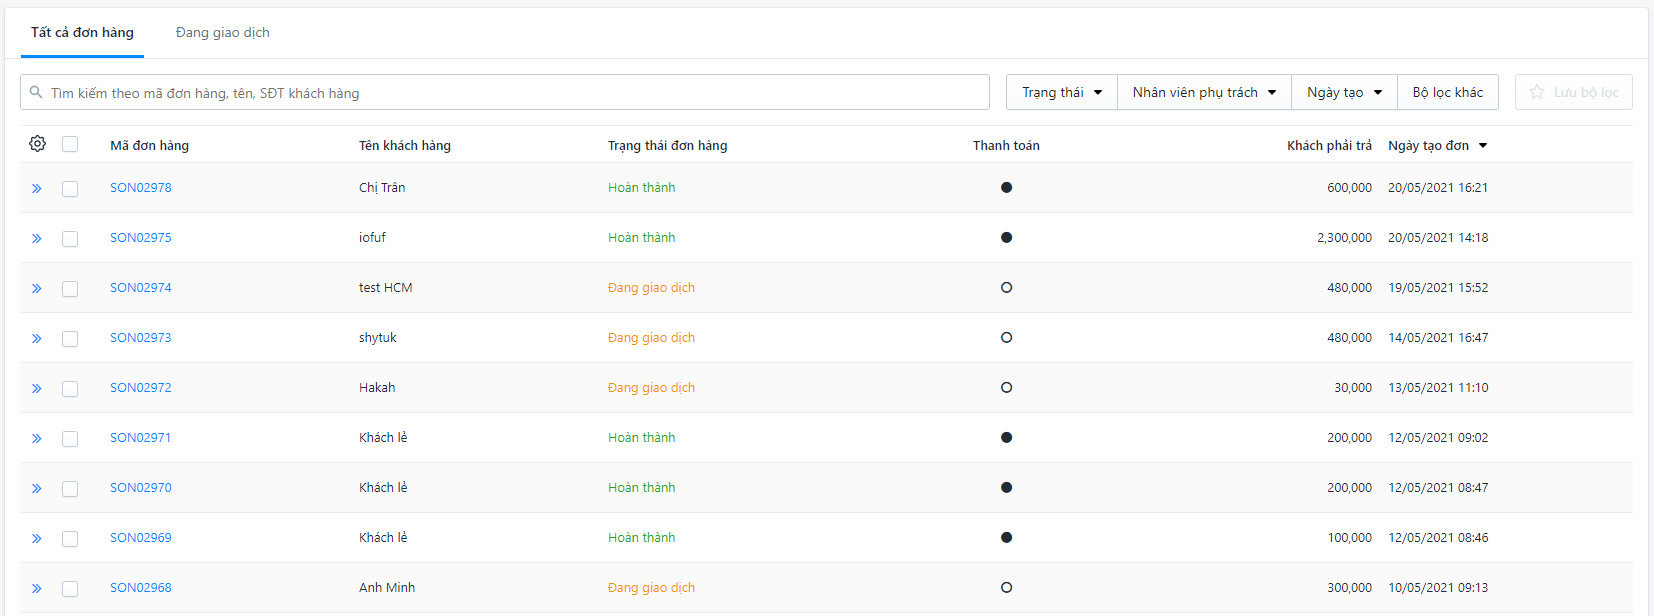
Task: Click the unpaid circle icon for SON02973
Action: coord(1006,338)
